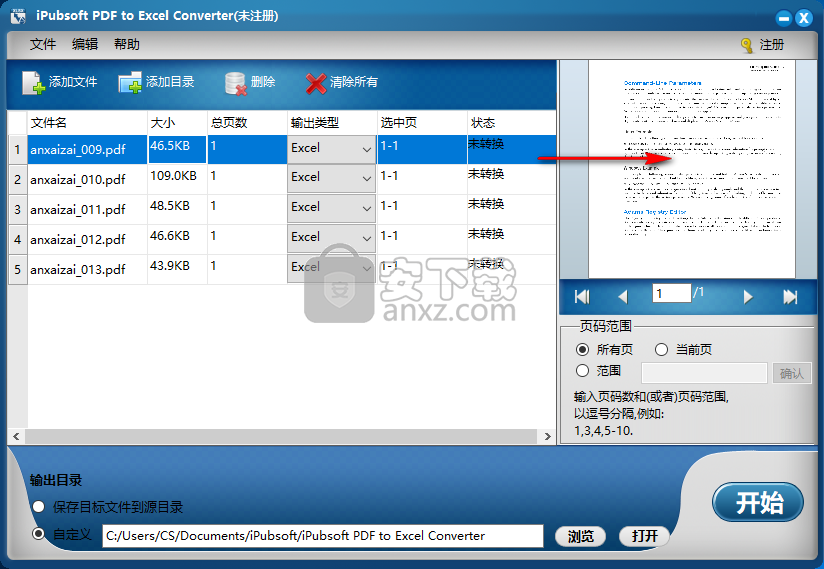Click the 浏览 browse button
The width and height of the screenshot is (824, 569).
pos(581,536)
